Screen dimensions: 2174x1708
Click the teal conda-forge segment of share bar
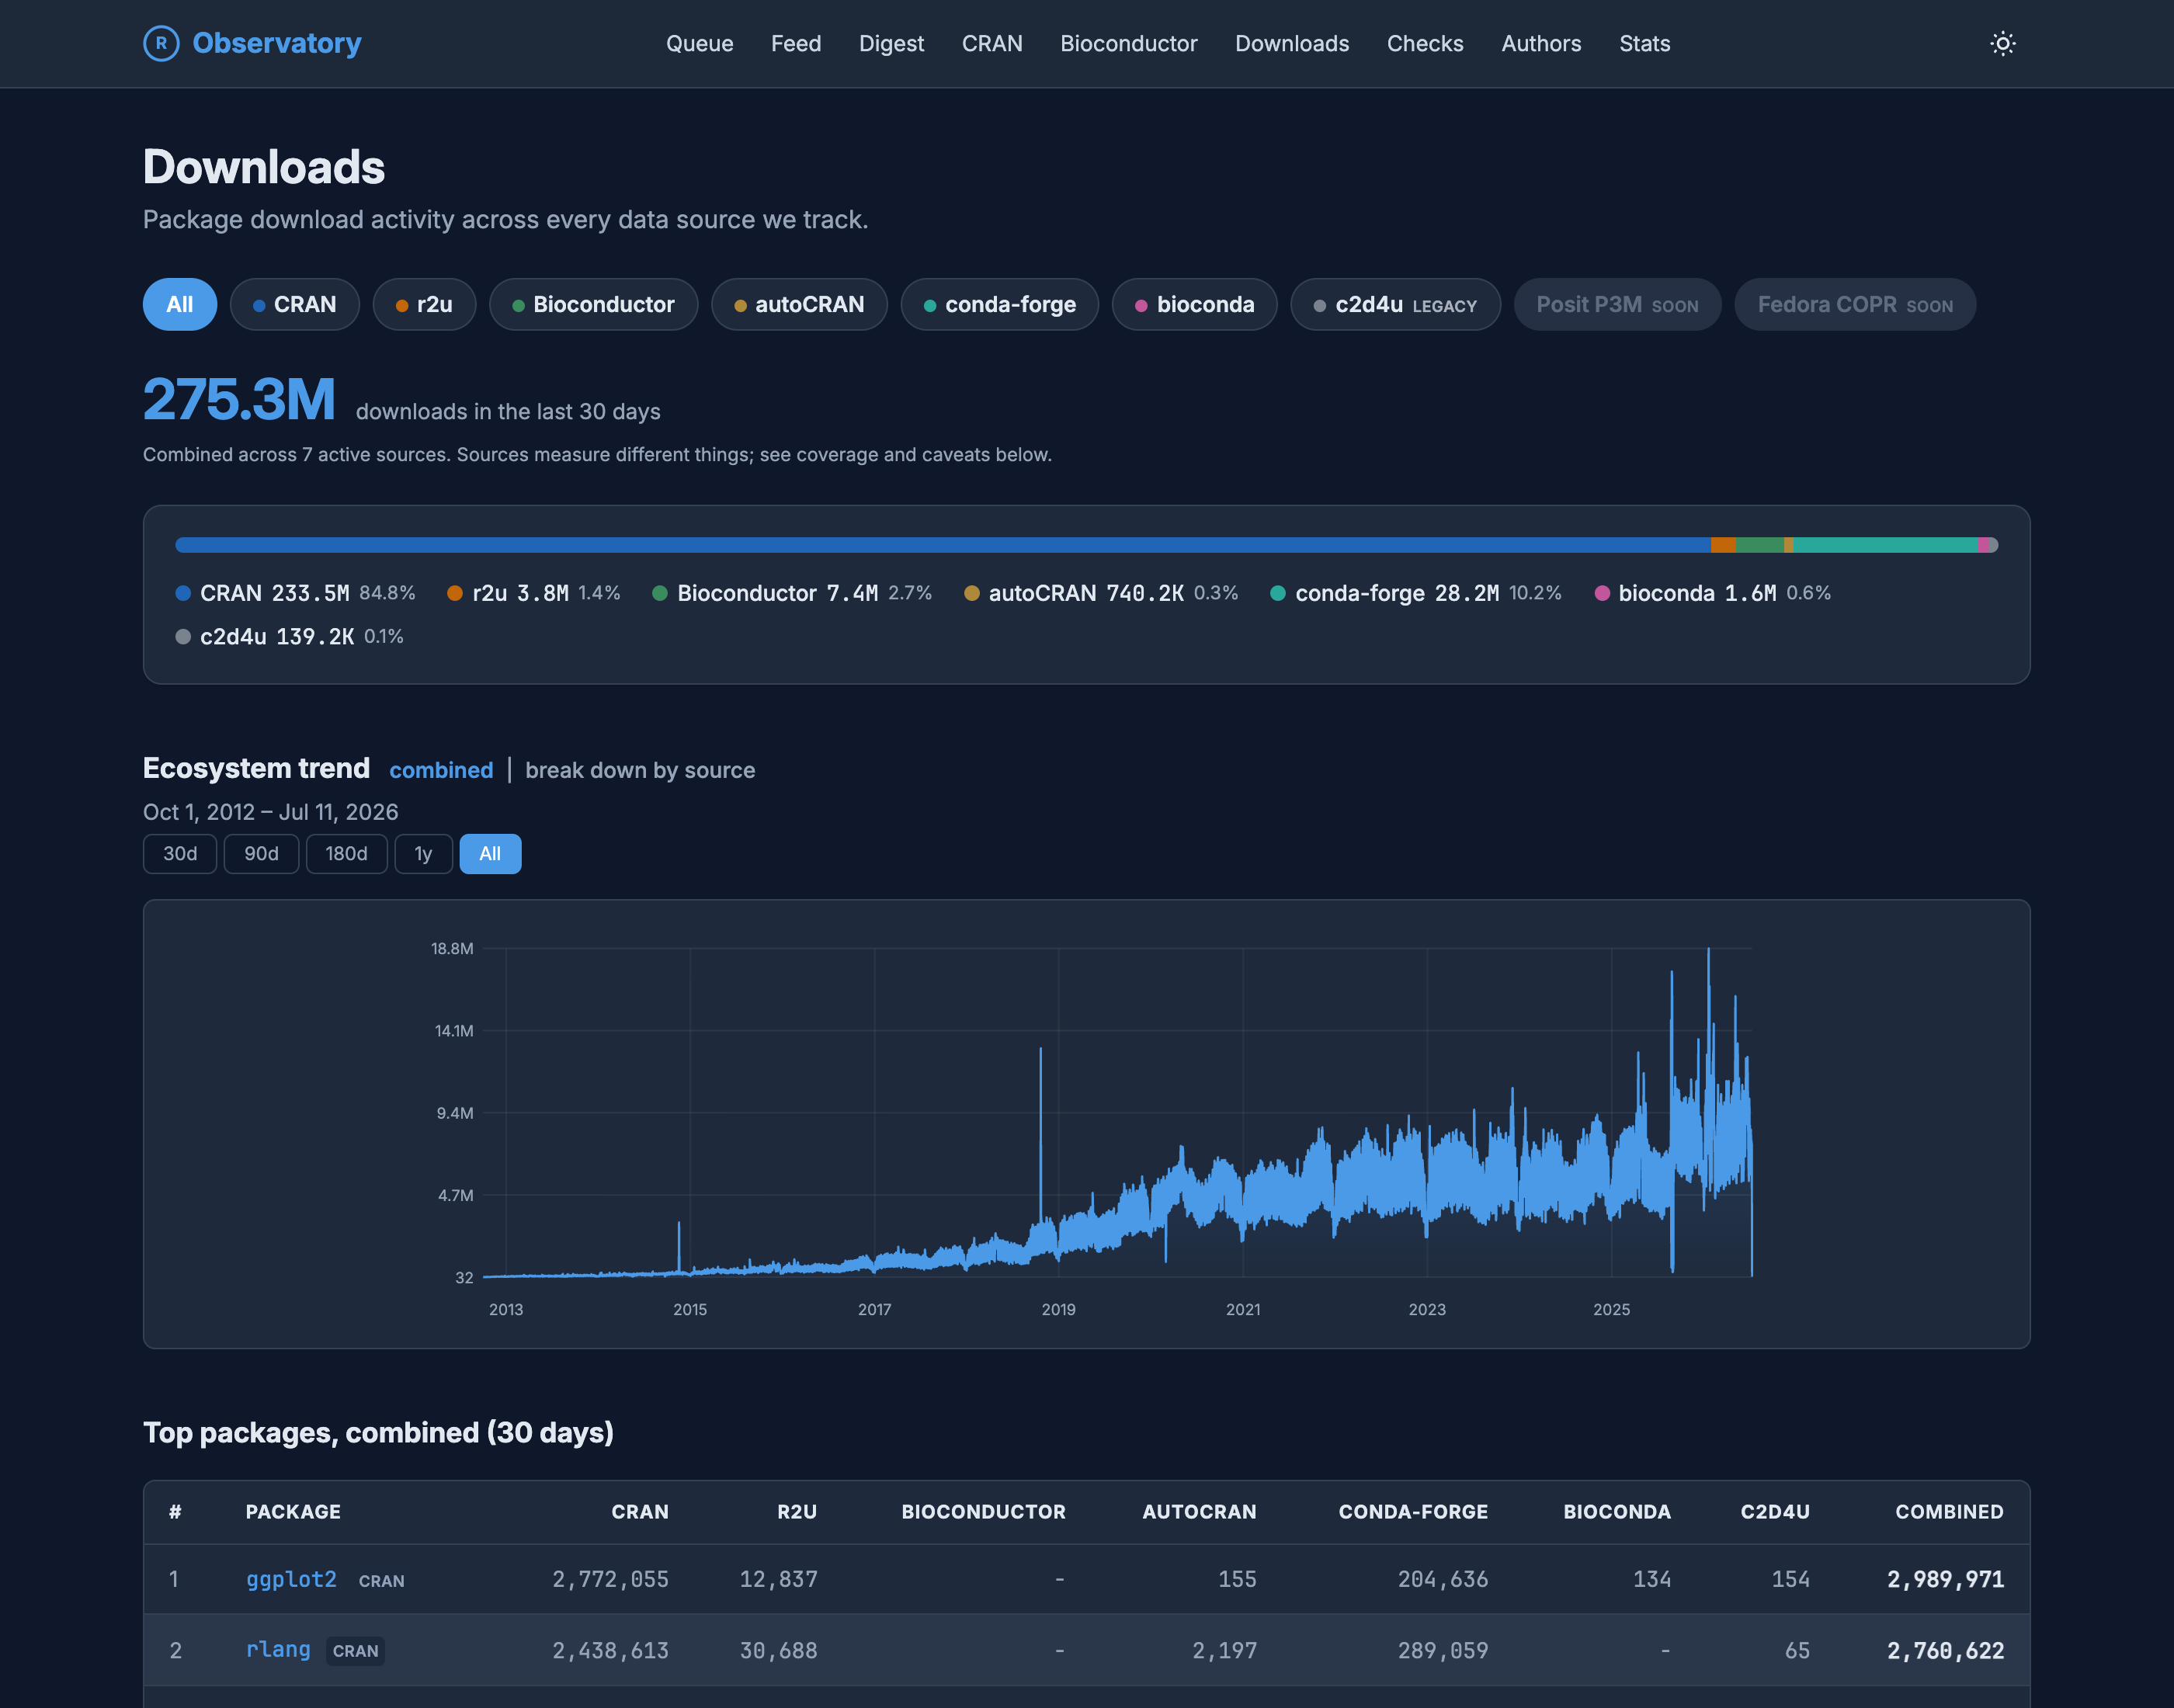(x=1885, y=545)
